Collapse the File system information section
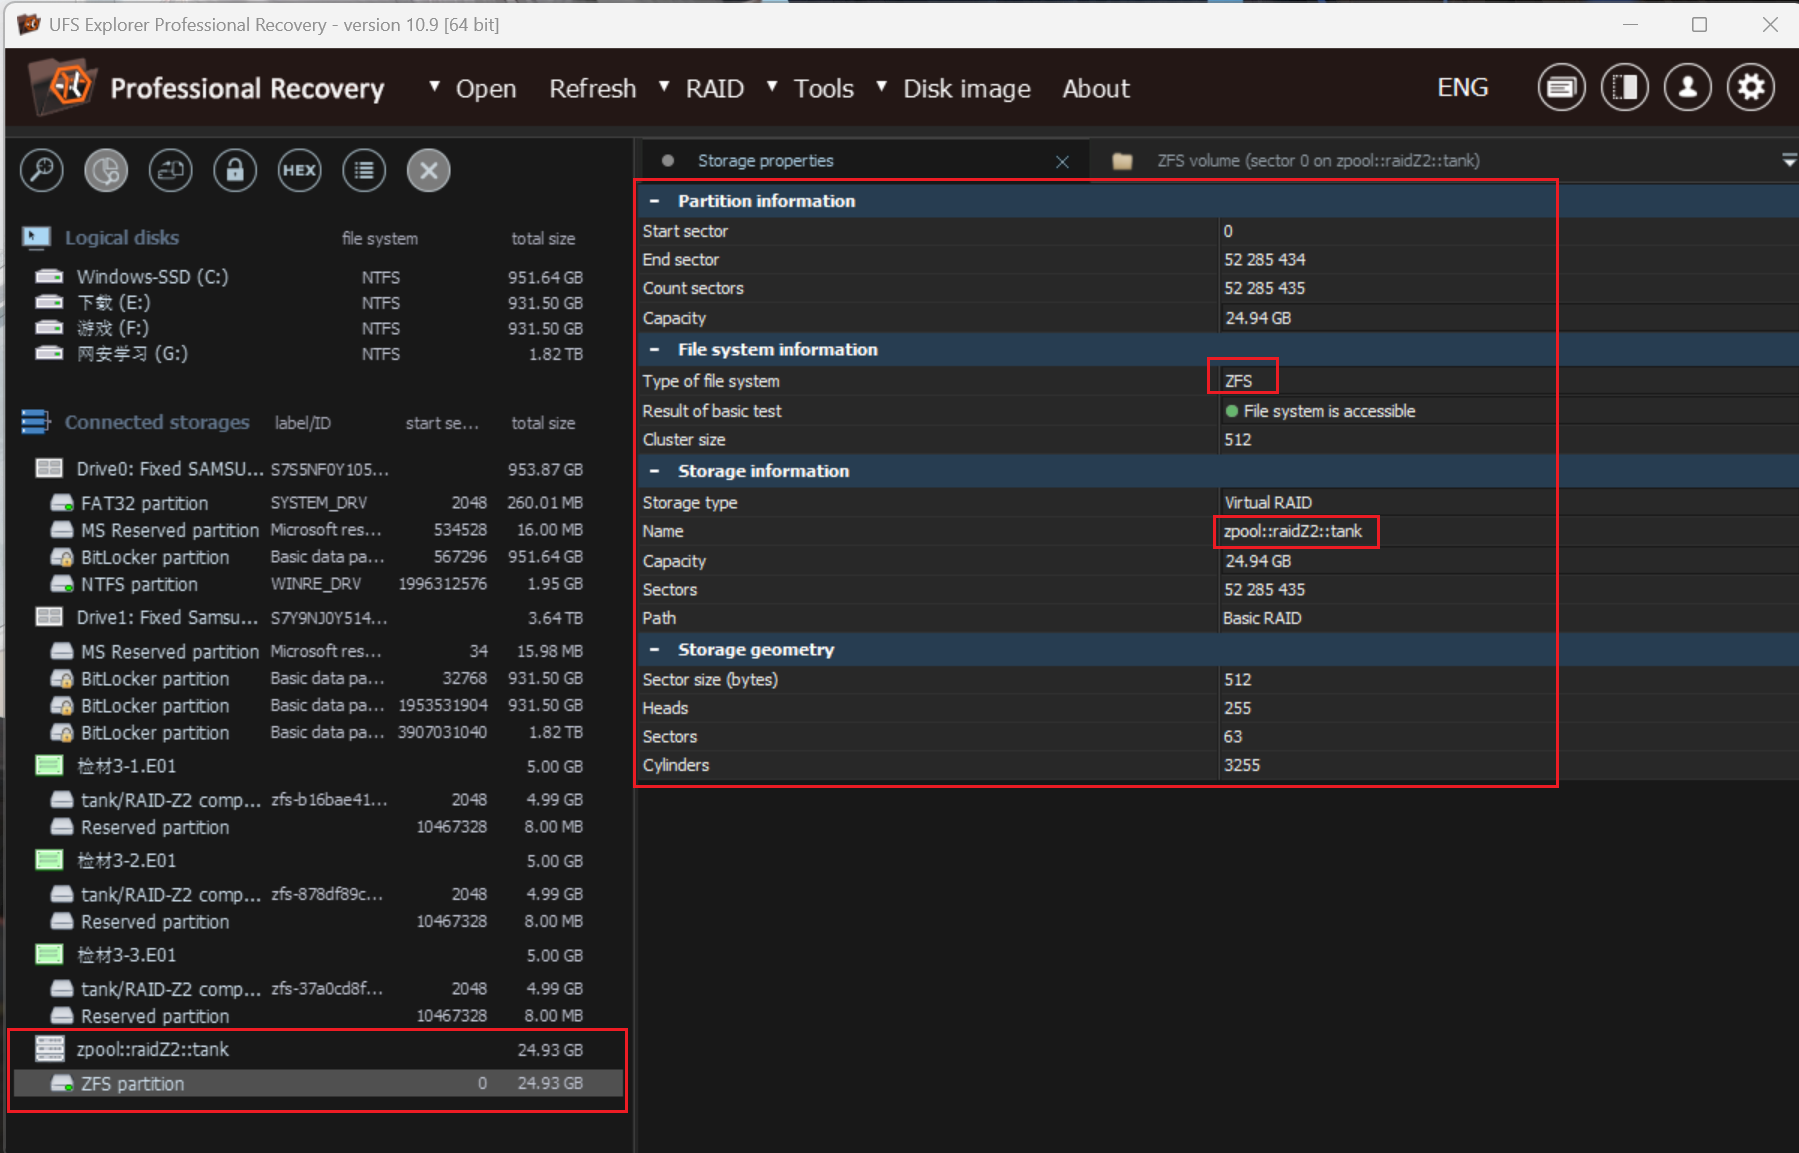 click(655, 350)
